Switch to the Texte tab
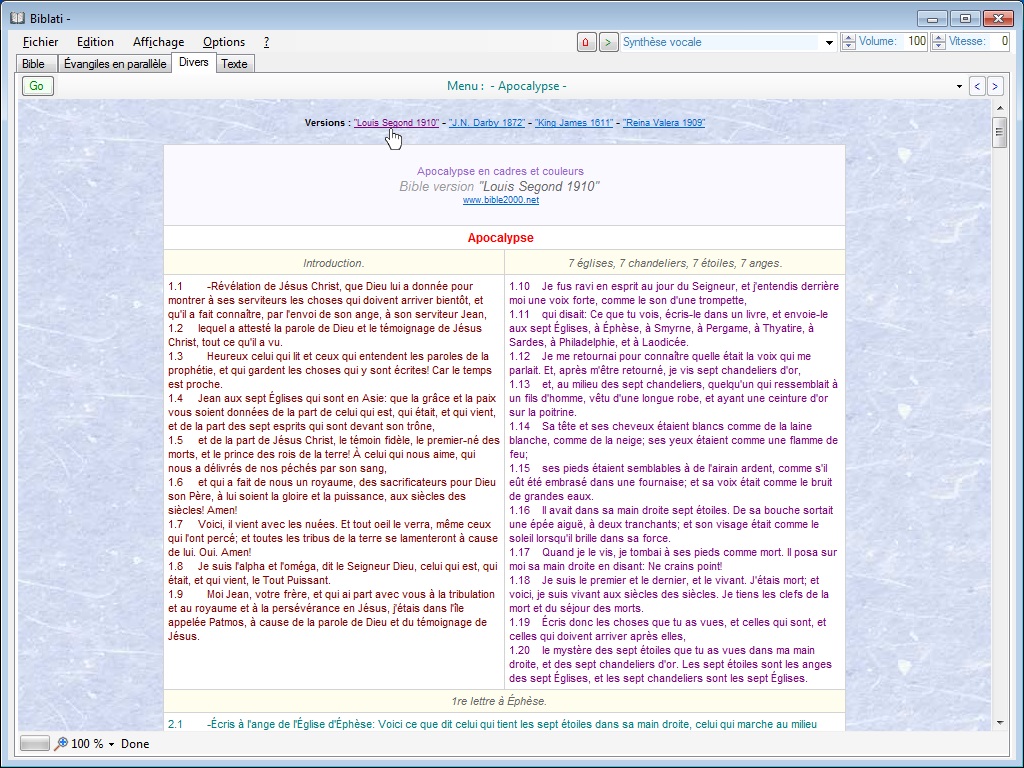The width and height of the screenshot is (1024, 768). [x=234, y=64]
